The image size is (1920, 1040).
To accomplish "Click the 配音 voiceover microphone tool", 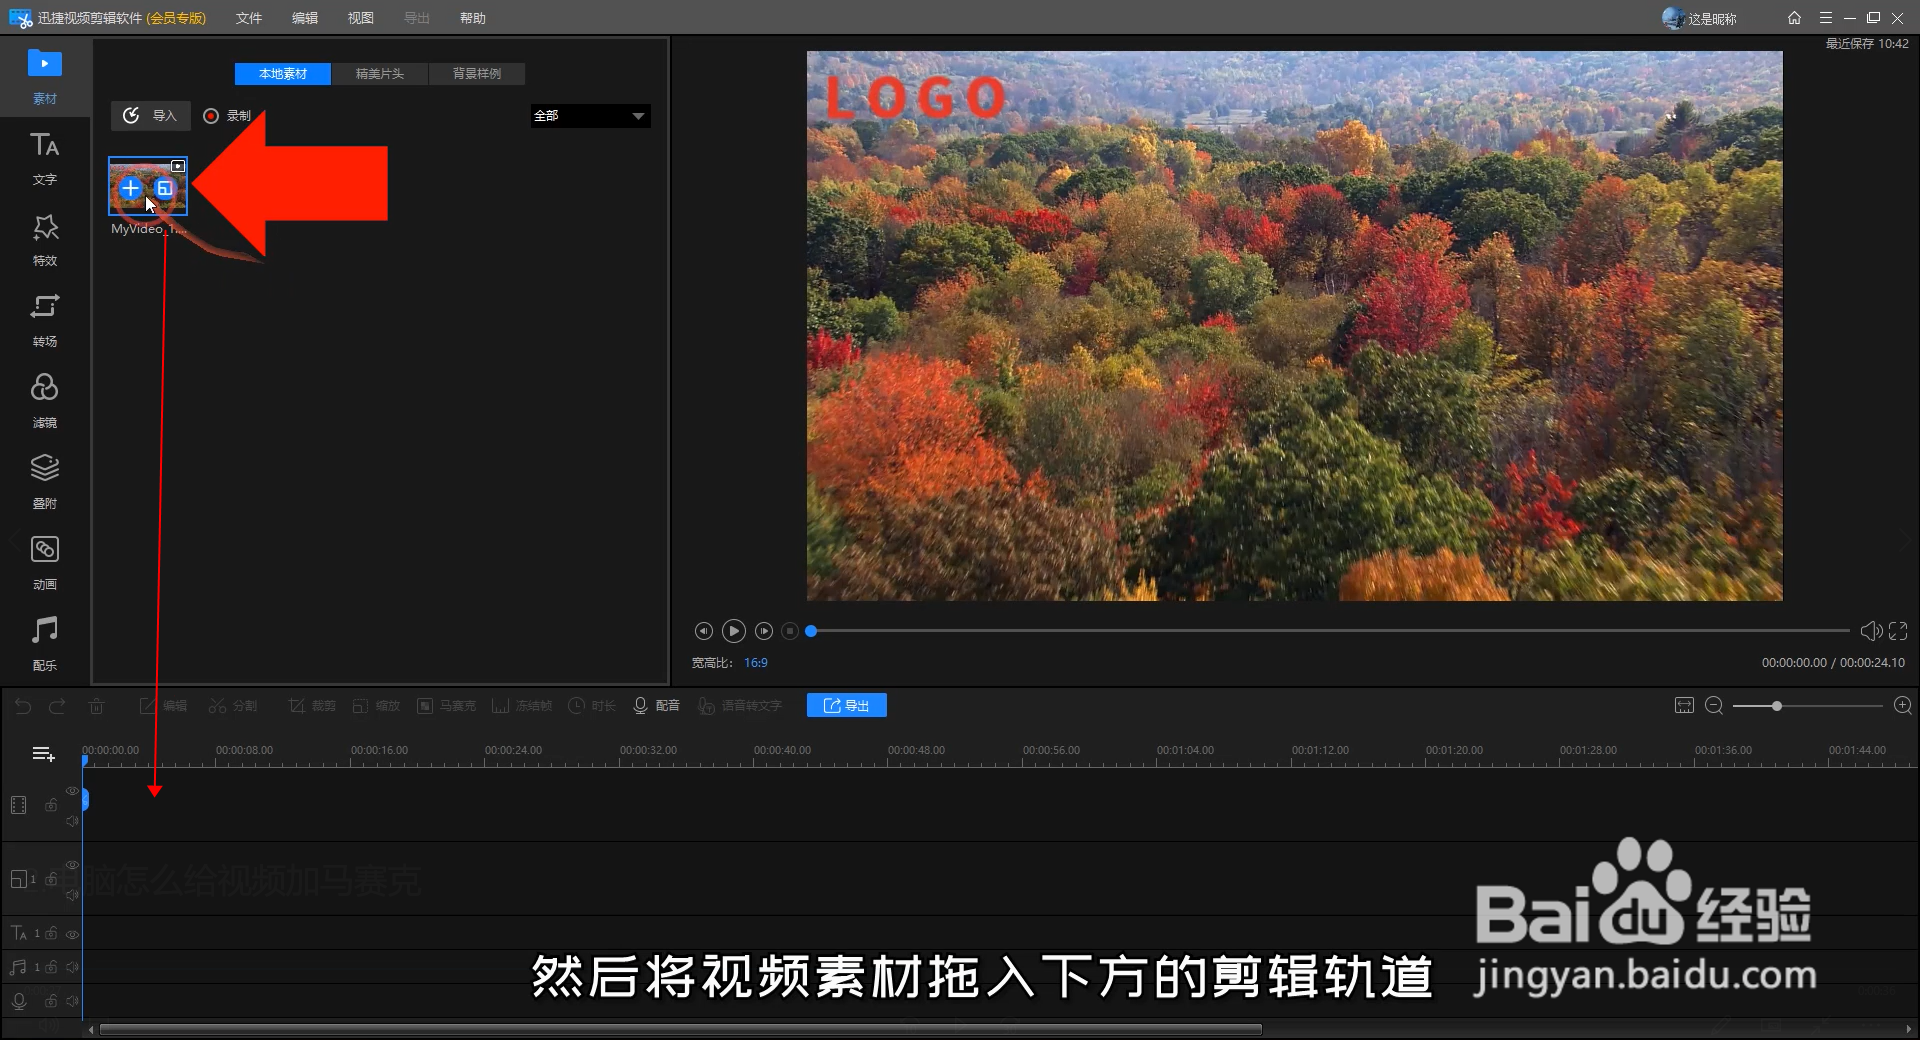I will coord(656,706).
